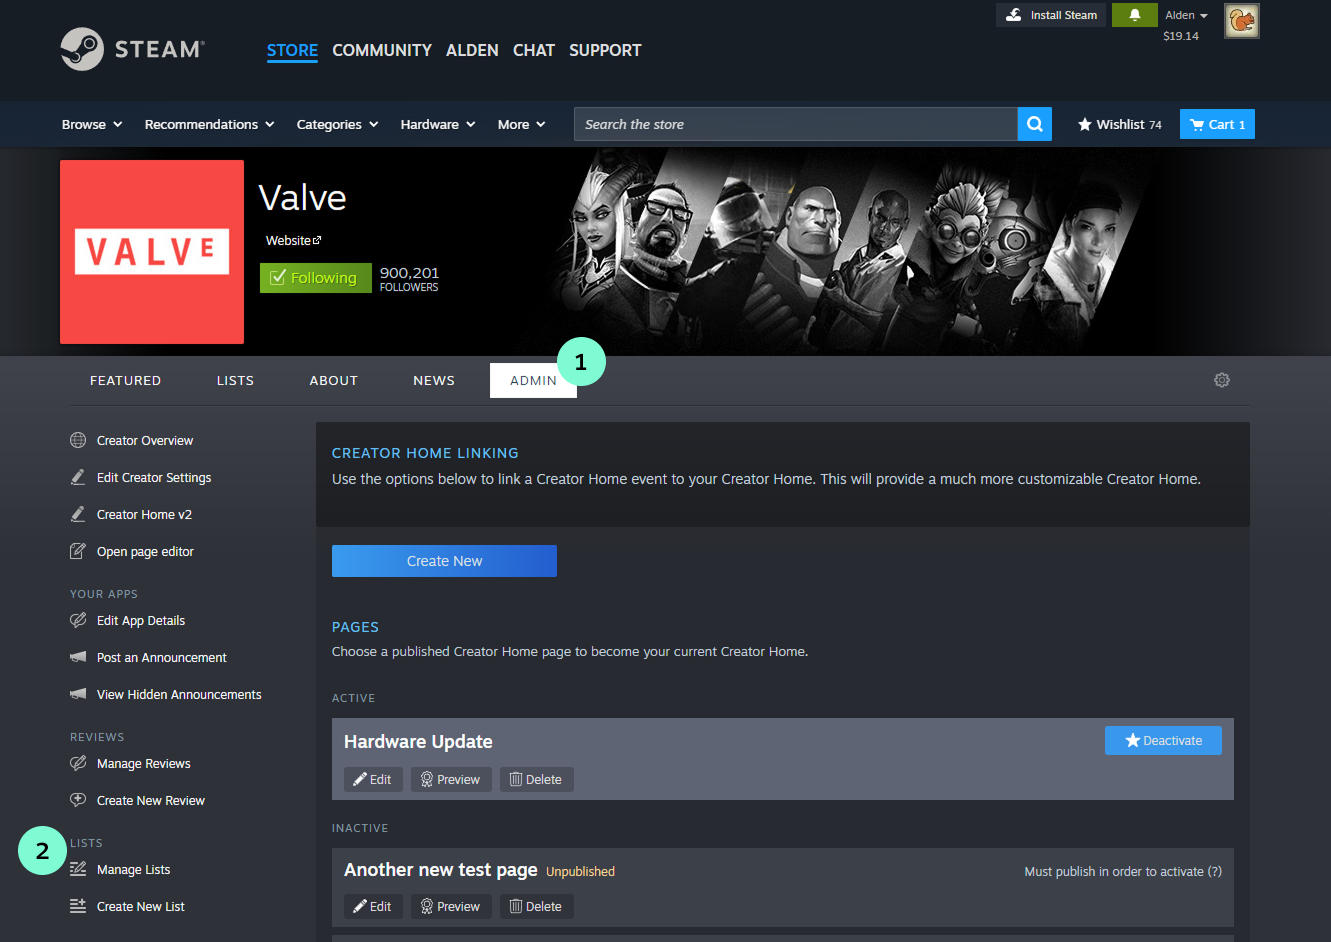Click the 900,201 followers count
The width and height of the screenshot is (1331, 942).
pos(409,273)
